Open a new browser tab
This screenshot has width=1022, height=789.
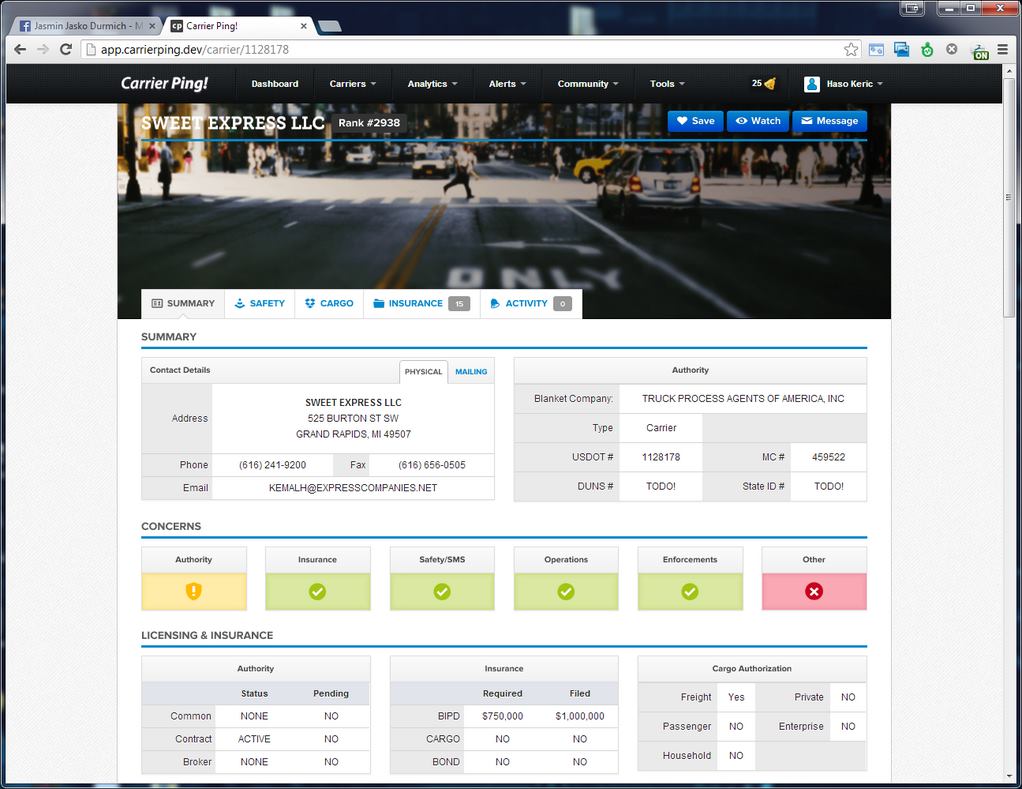tap(329, 26)
